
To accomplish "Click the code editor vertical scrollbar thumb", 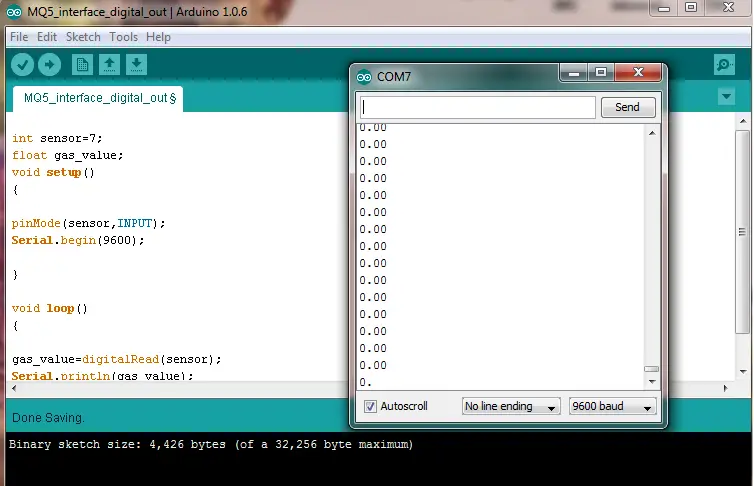I will click(742, 232).
